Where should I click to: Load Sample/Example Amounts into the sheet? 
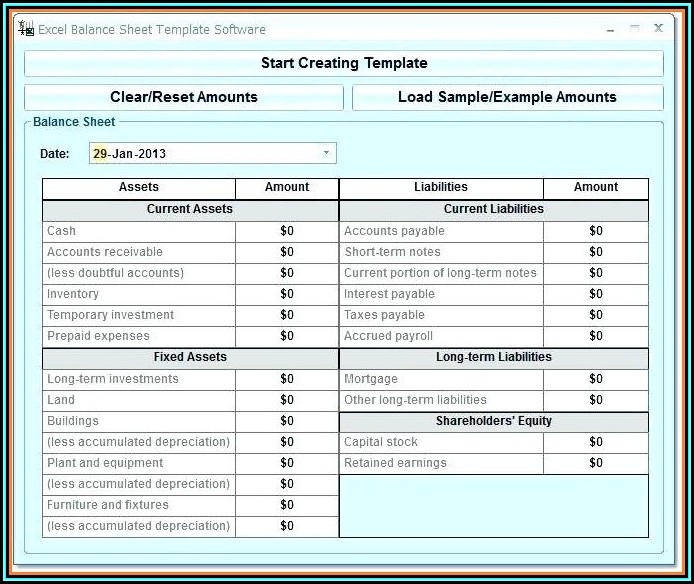[507, 97]
